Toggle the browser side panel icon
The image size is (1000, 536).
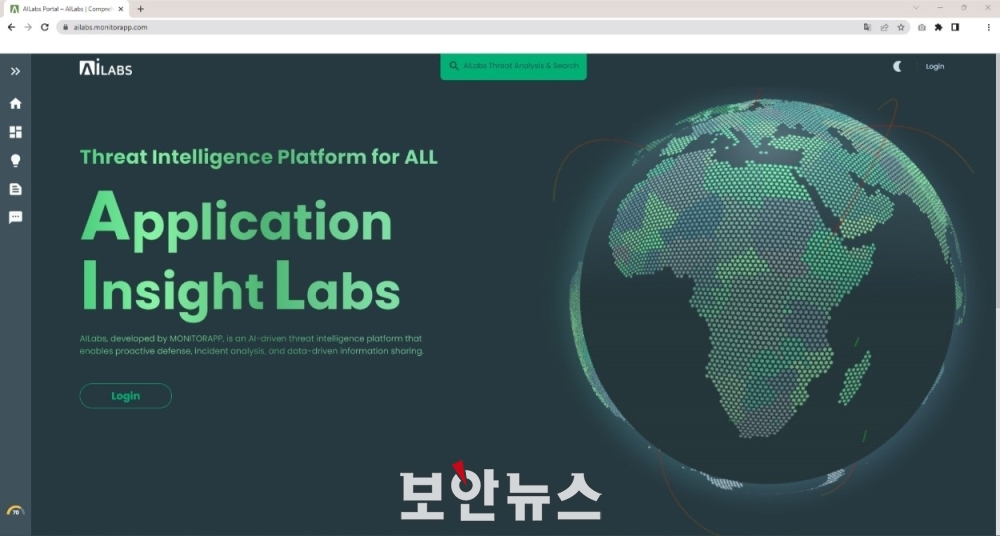[x=955, y=27]
